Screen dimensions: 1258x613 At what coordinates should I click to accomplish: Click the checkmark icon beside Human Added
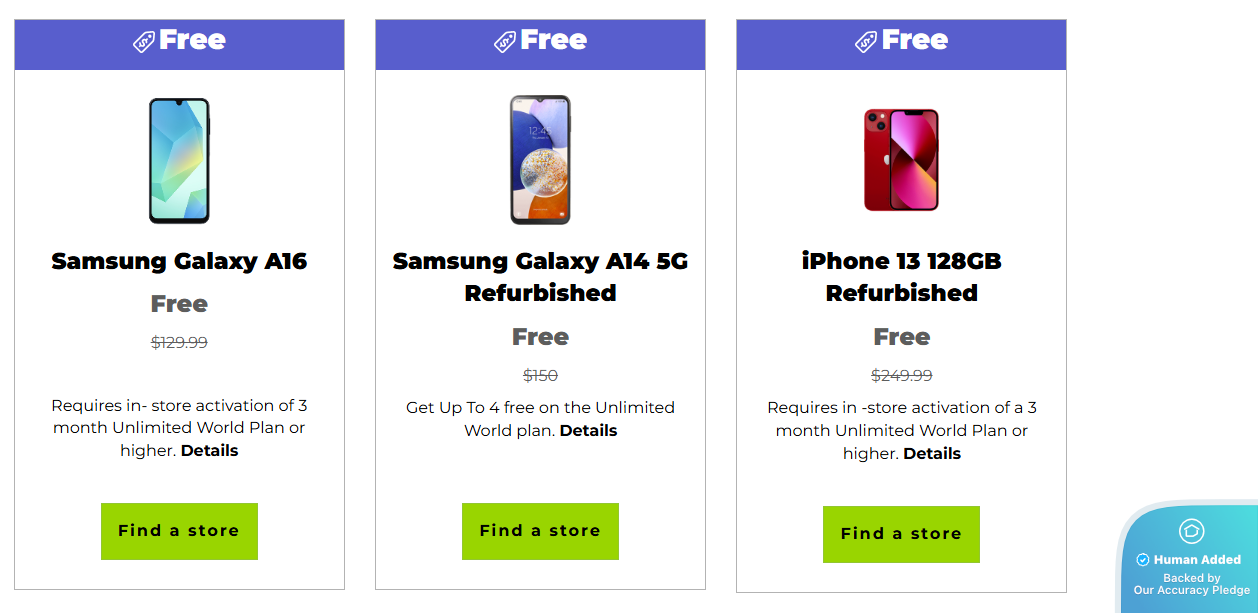point(1143,560)
